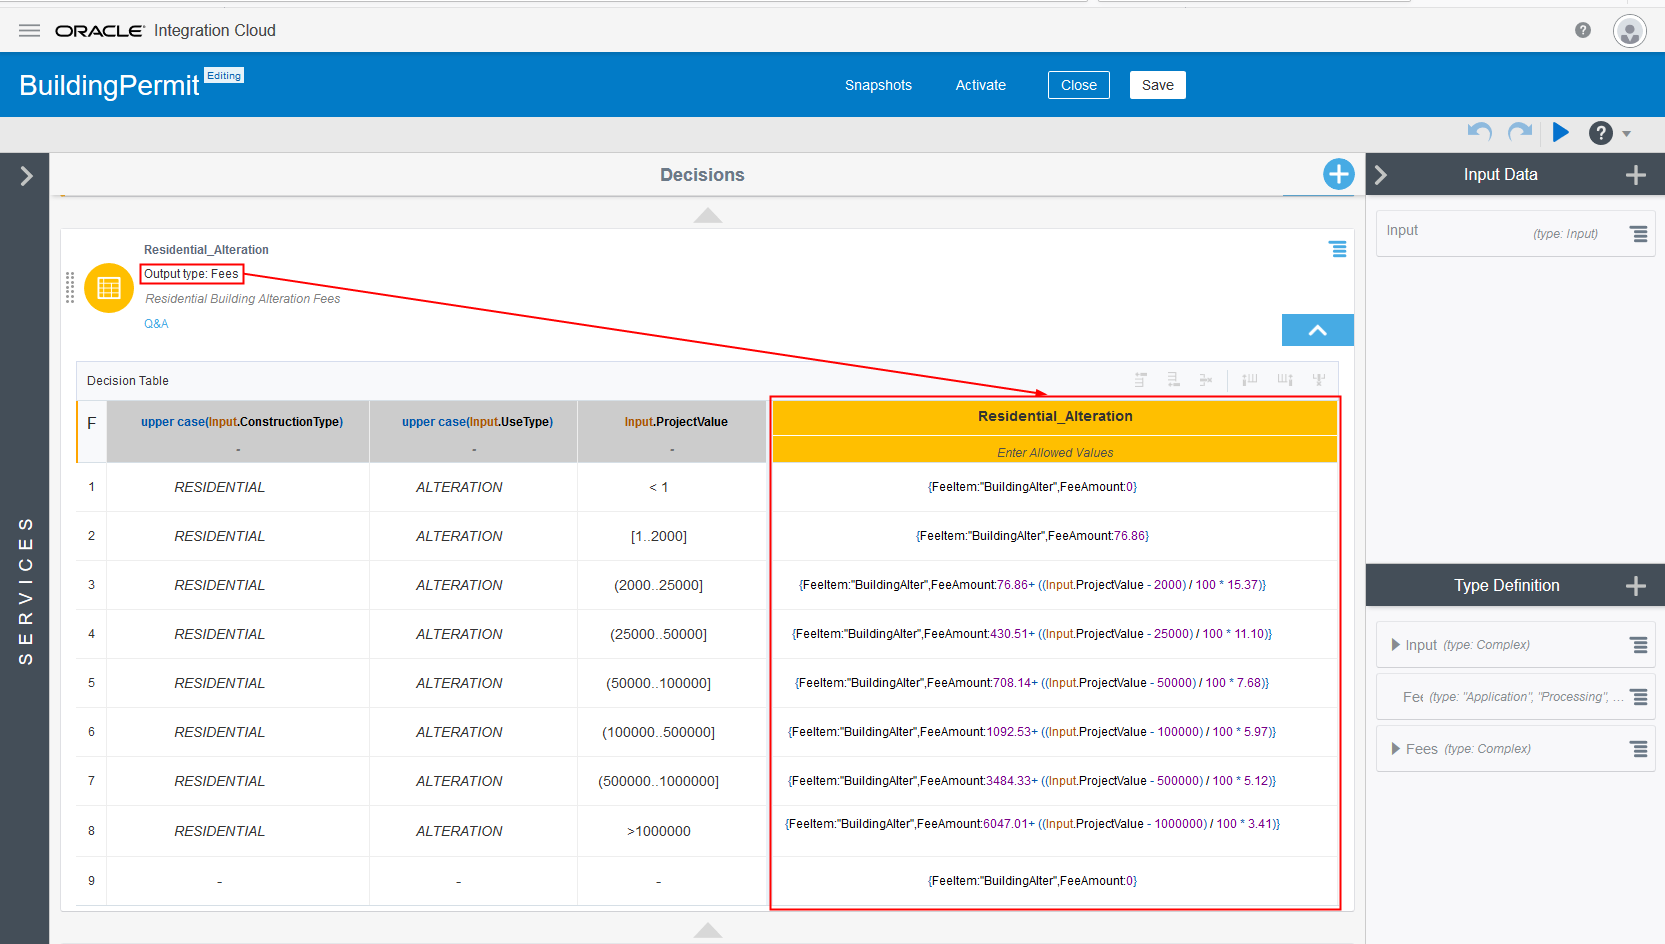Expand the Fees complex type definition
This screenshot has width=1665, height=944.
(1396, 748)
